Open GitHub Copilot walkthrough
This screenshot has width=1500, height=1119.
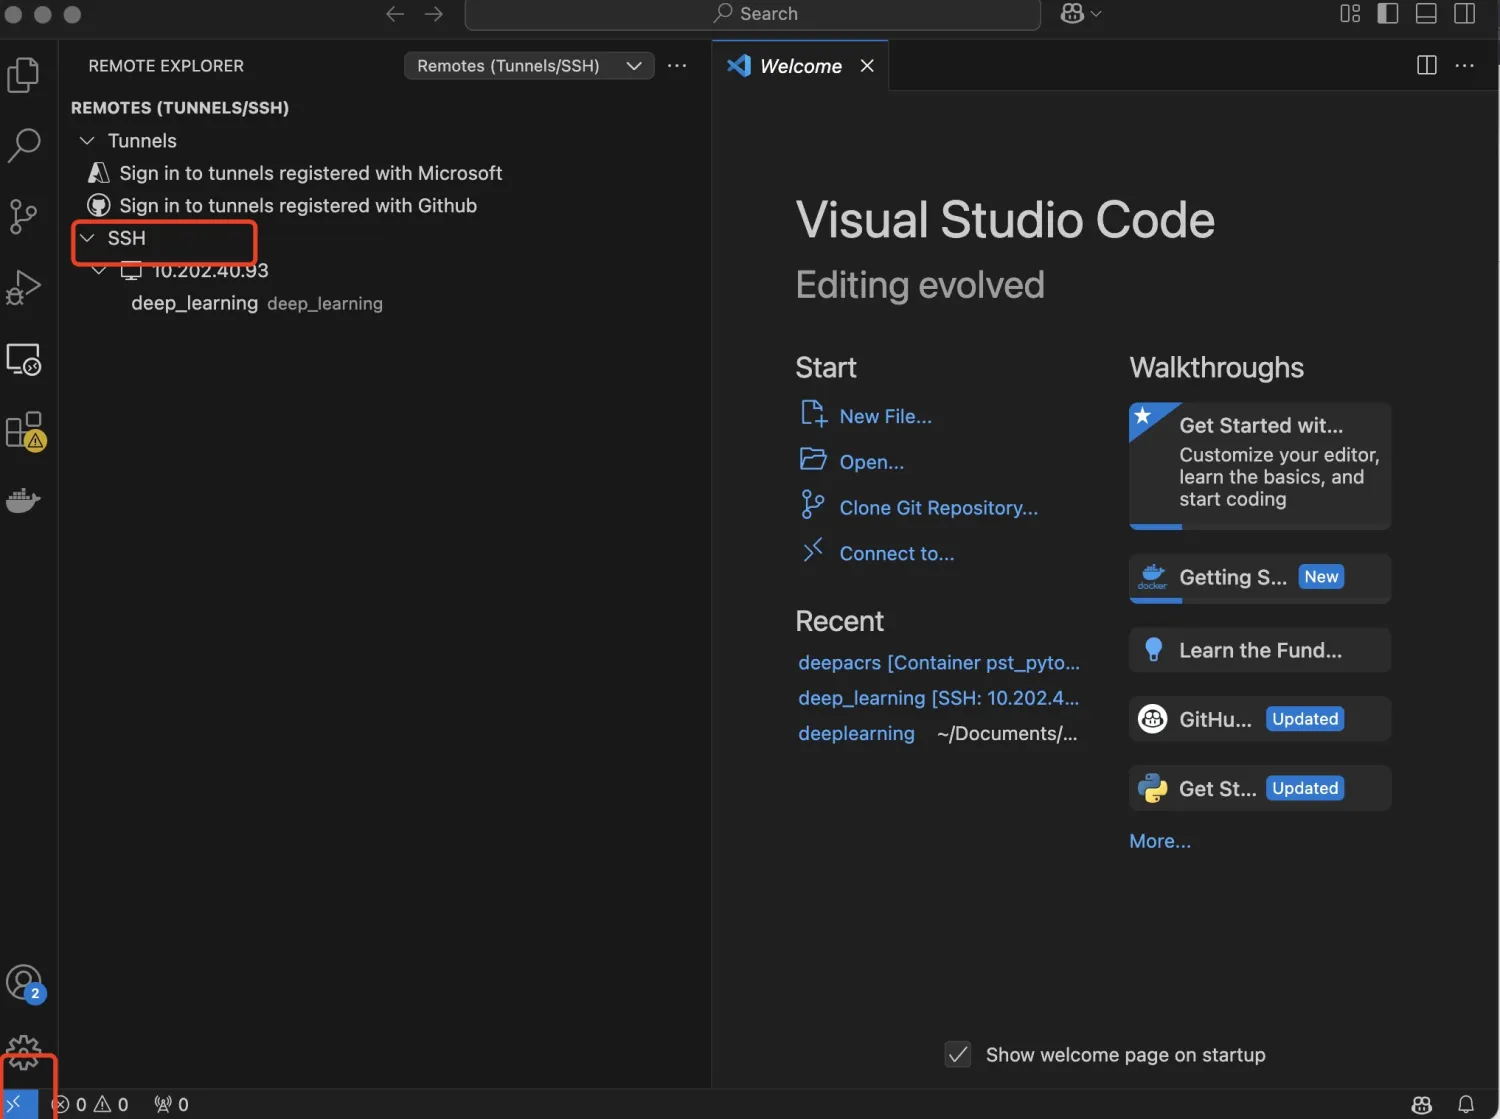click(x=1260, y=719)
